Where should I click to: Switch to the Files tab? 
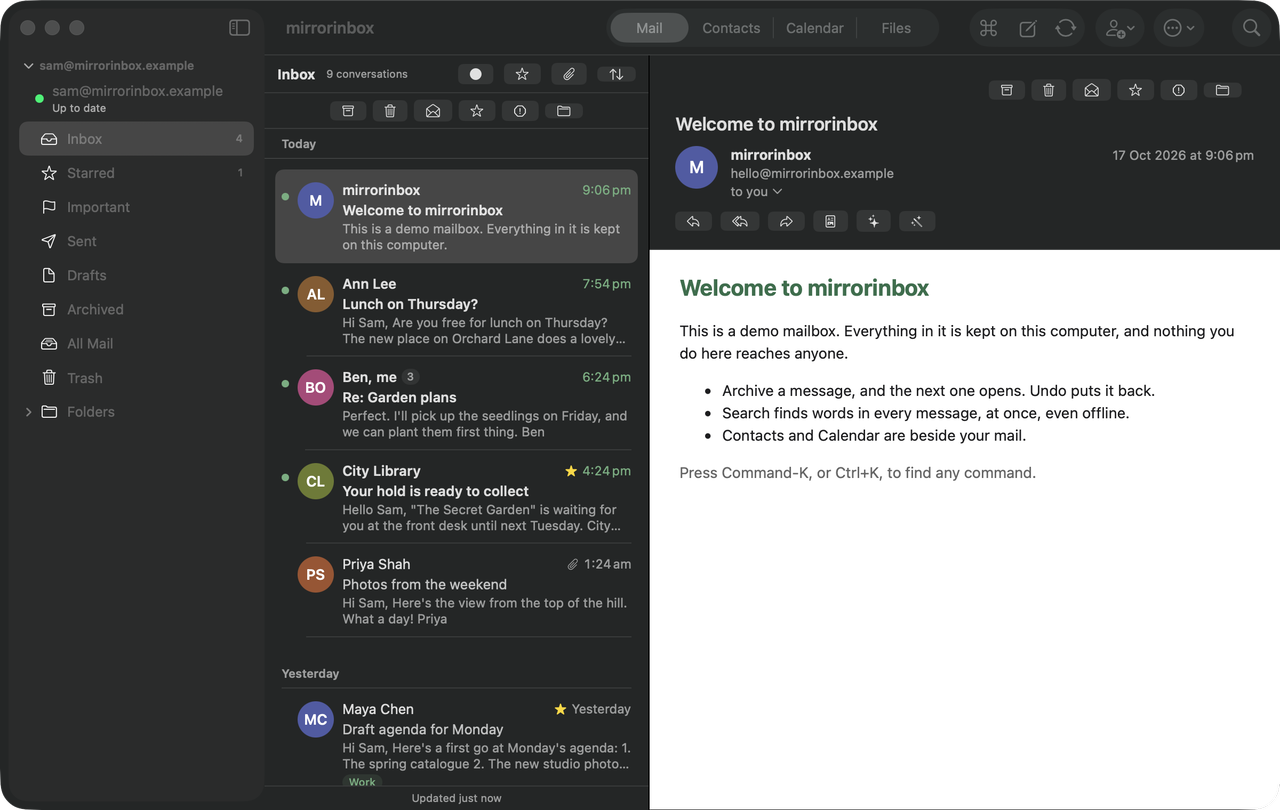pyautogui.click(x=896, y=28)
